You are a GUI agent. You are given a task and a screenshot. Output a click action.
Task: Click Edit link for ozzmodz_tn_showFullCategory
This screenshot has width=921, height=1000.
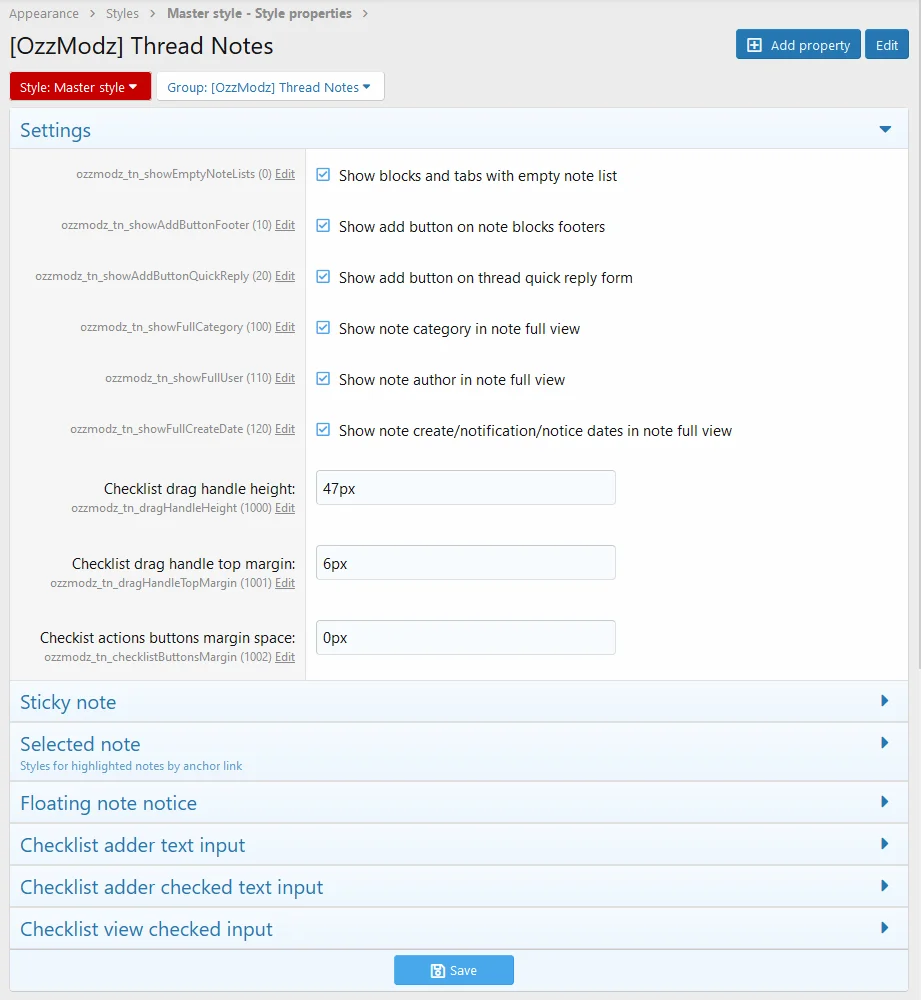pyautogui.click(x=284, y=327)
